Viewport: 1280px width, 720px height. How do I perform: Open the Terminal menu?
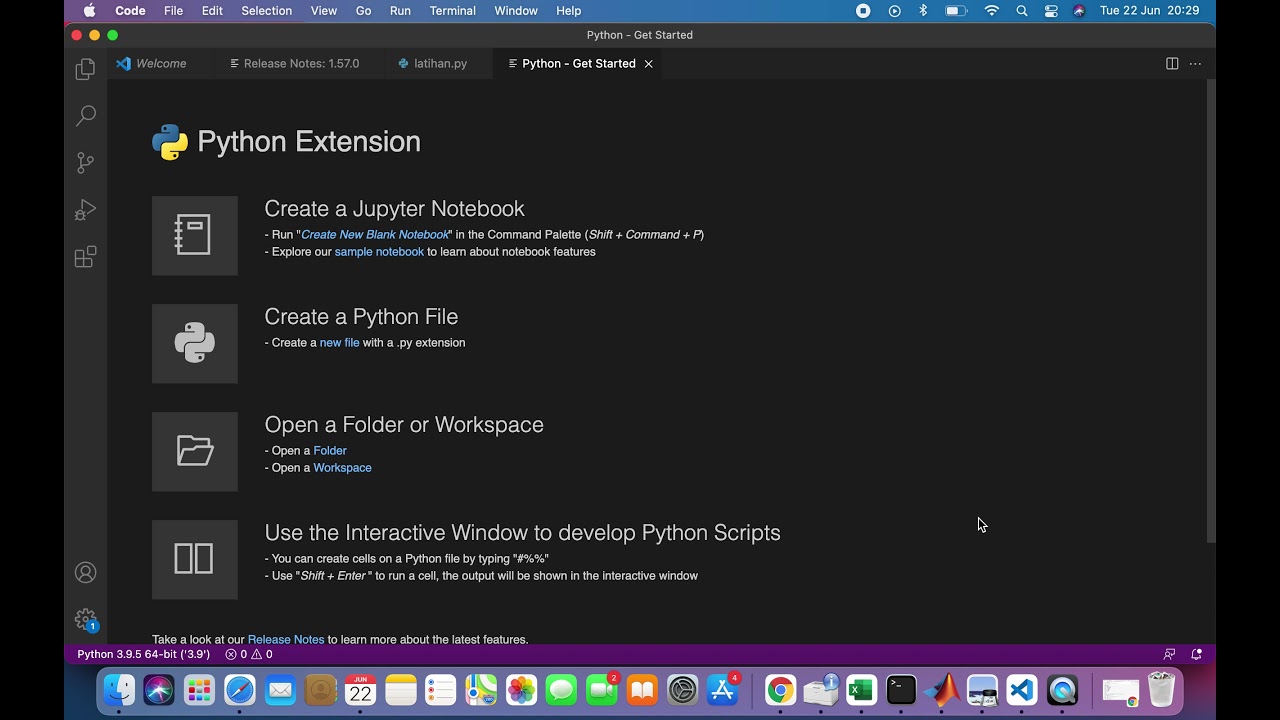click(453, 11)
